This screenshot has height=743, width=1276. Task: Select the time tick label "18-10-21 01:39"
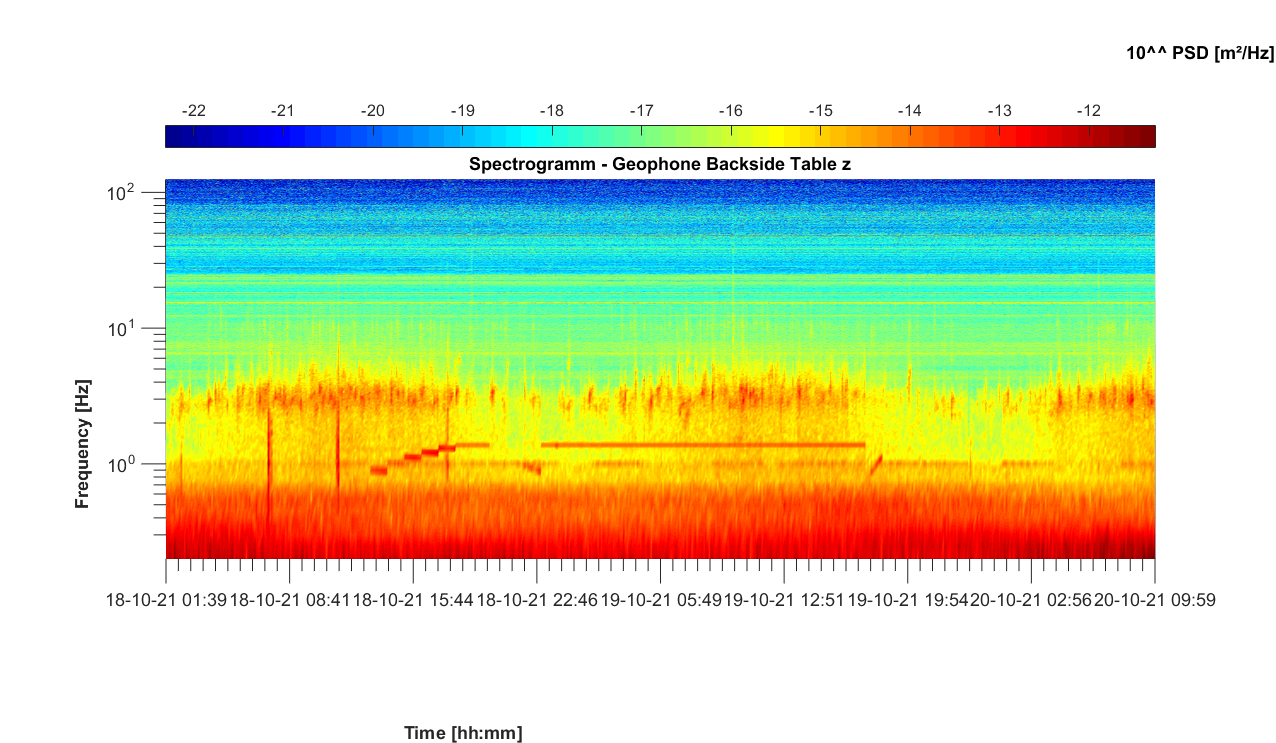coord(166,600)
